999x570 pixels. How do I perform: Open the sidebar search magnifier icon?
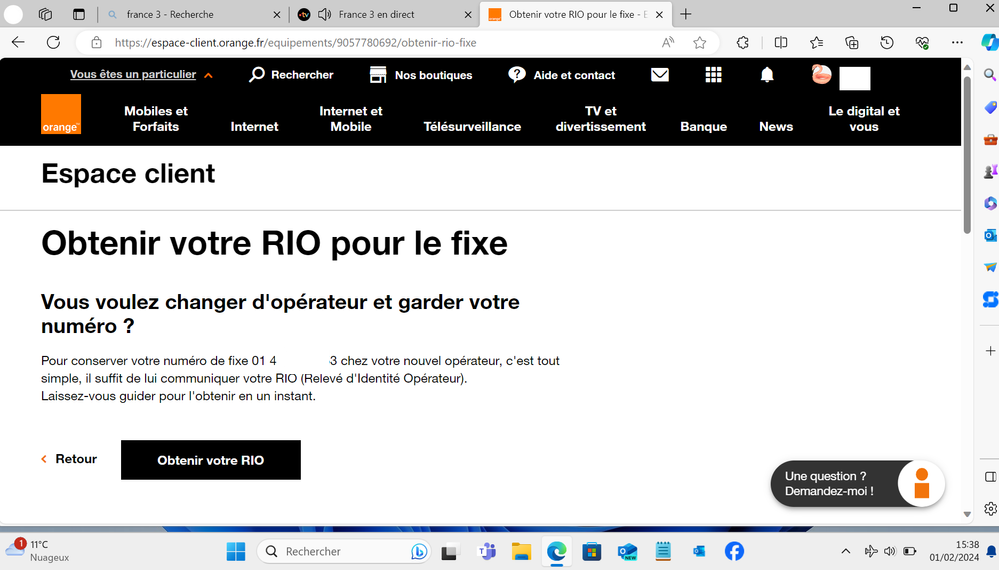pos(990,75)
